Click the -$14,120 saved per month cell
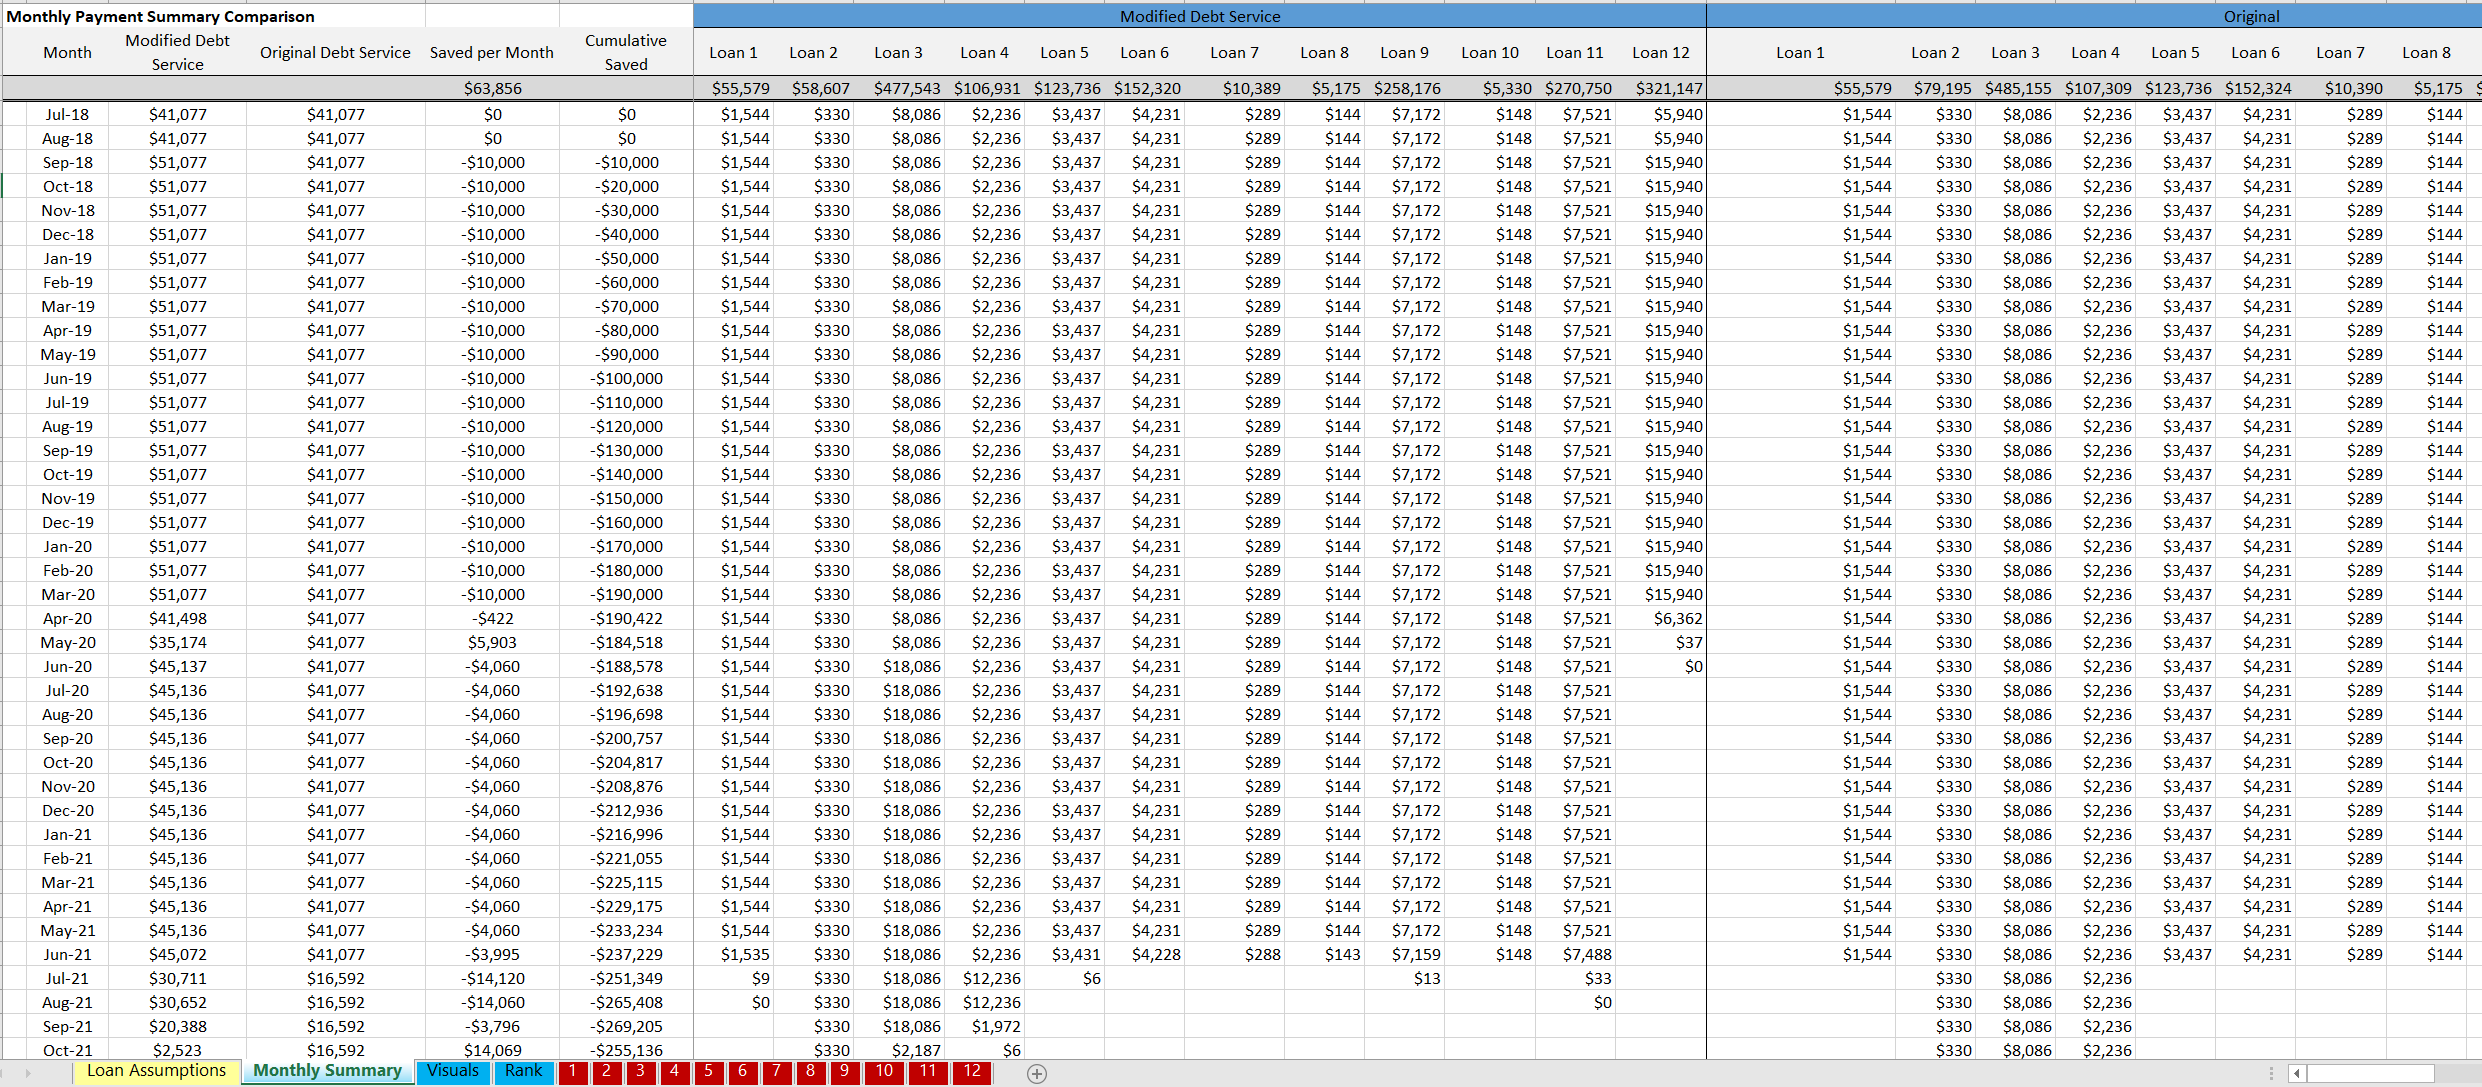Viewport: 2482px width, 1087px height. [x=491, y=978]
